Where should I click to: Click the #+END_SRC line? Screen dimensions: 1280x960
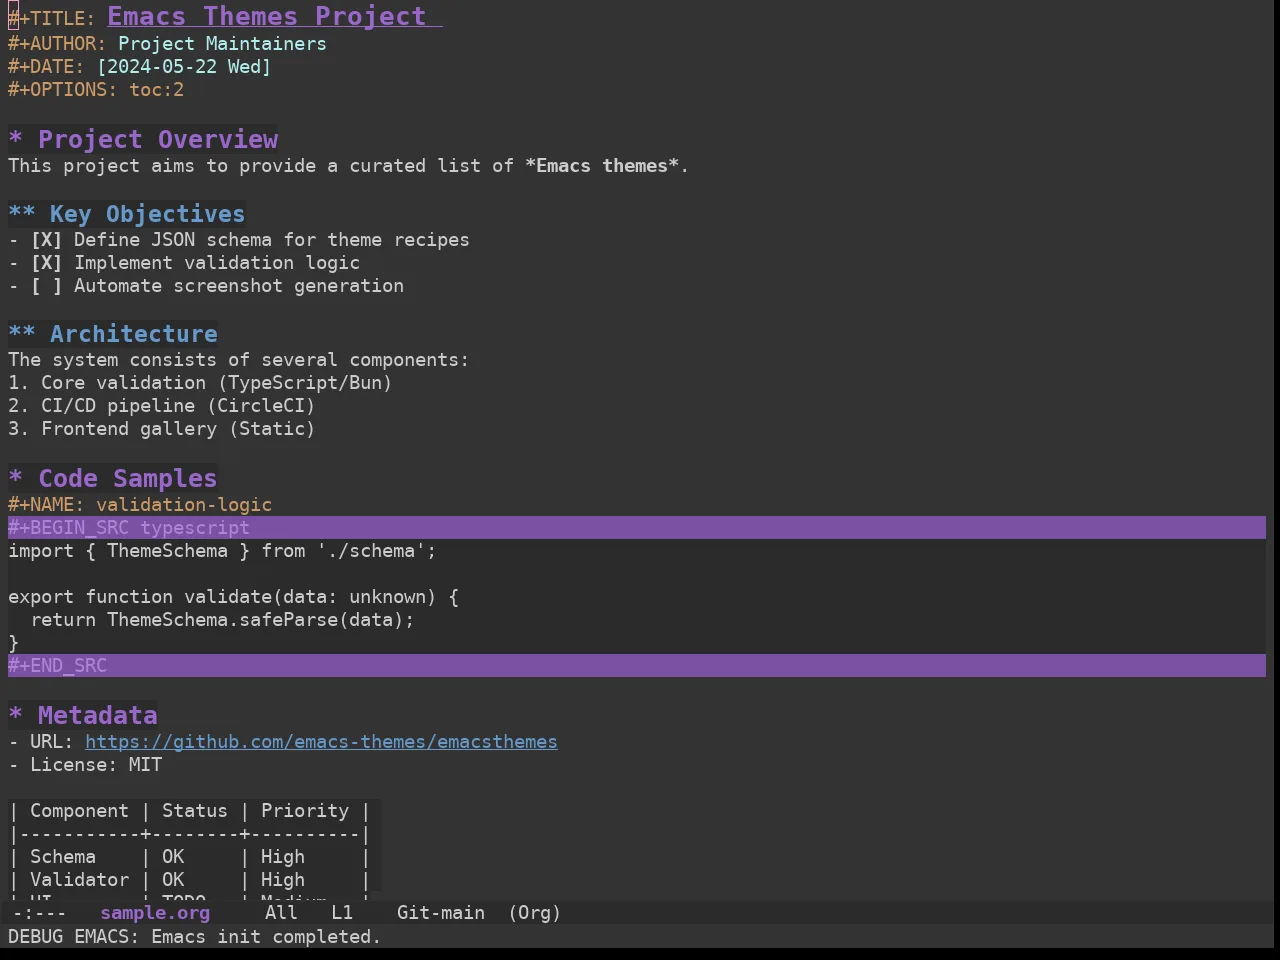637,666
